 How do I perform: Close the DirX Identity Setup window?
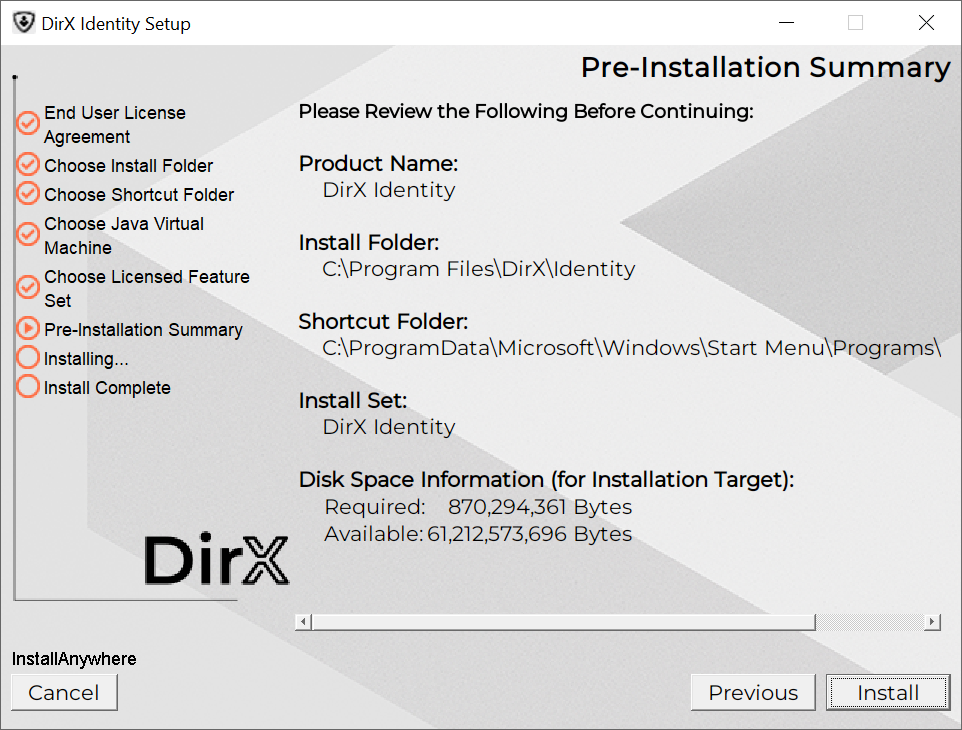pos(926,23)
